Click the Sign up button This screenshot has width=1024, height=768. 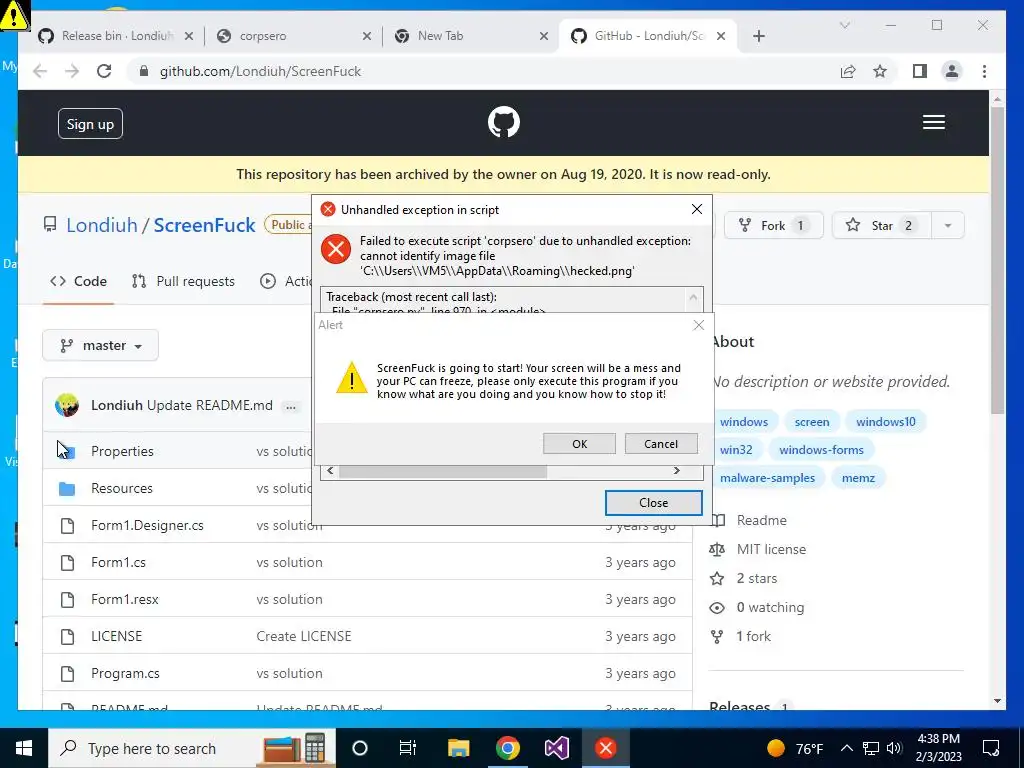[90, 124]
